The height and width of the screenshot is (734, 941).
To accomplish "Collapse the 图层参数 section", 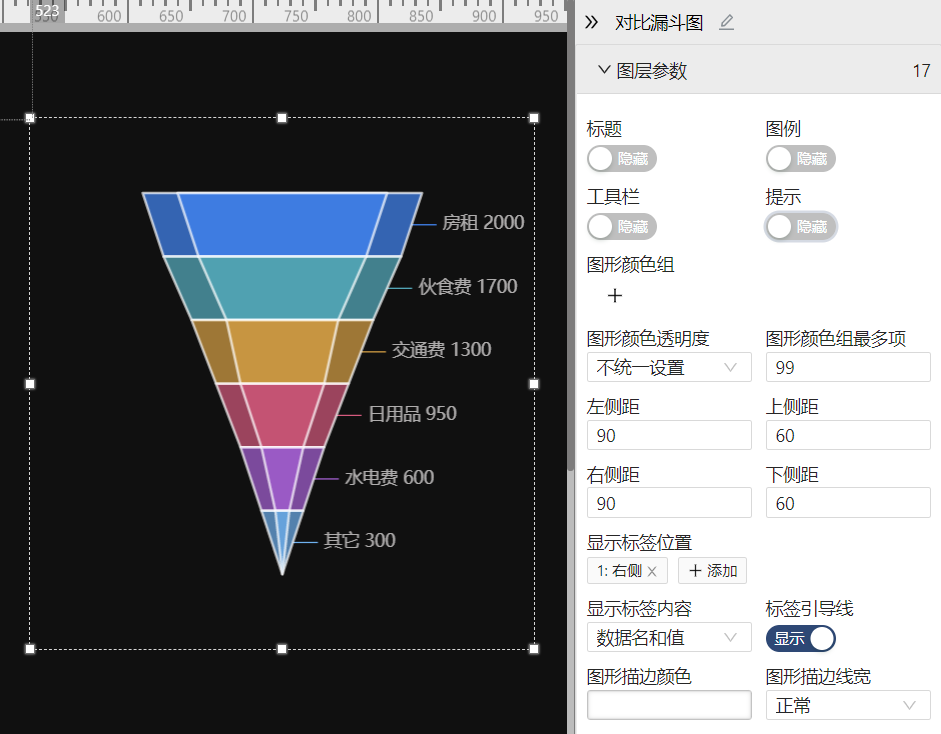I will (604, 70).
